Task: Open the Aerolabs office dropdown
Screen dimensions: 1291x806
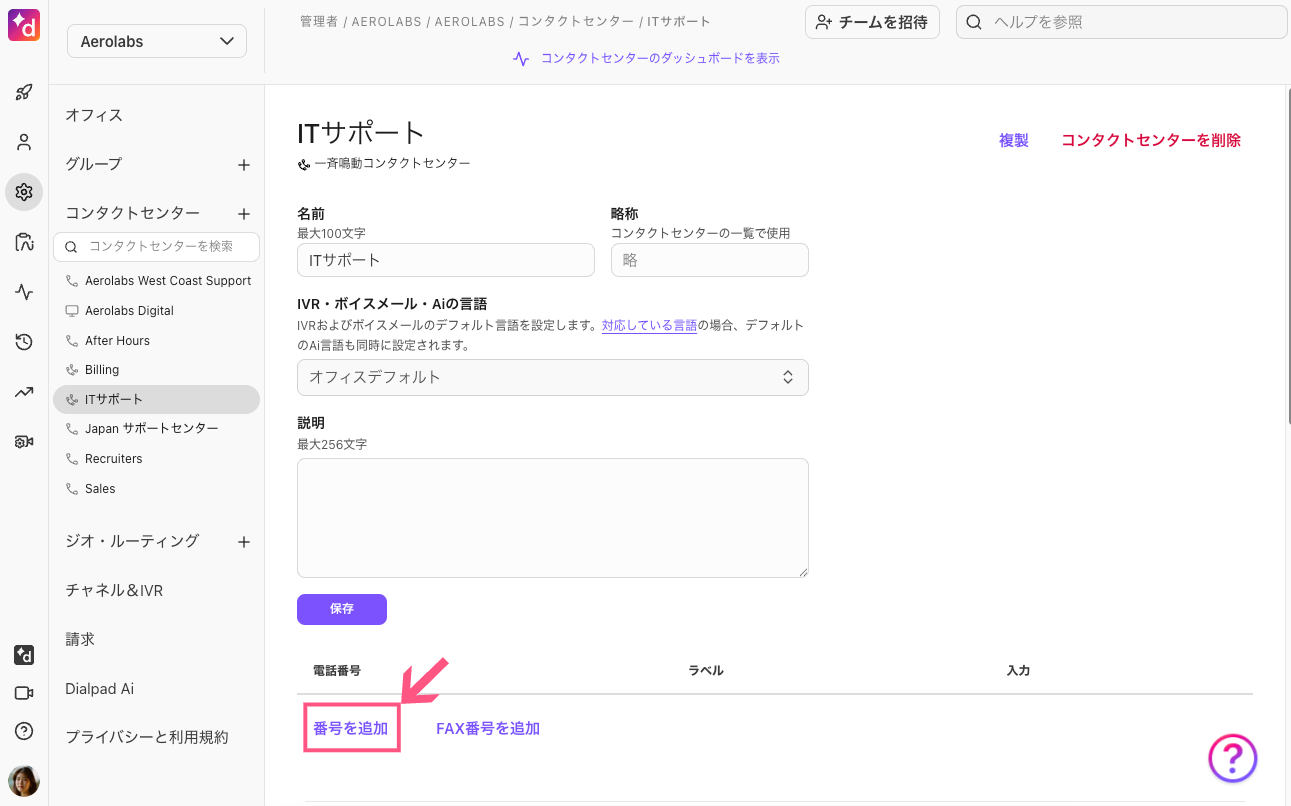Action: [x=157, y=41]
